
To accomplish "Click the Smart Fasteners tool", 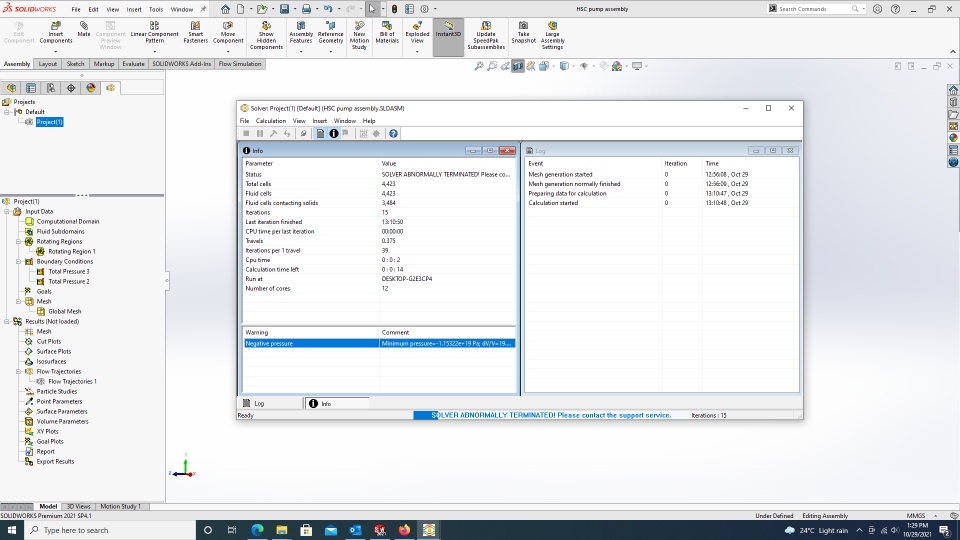I will 195,32.
